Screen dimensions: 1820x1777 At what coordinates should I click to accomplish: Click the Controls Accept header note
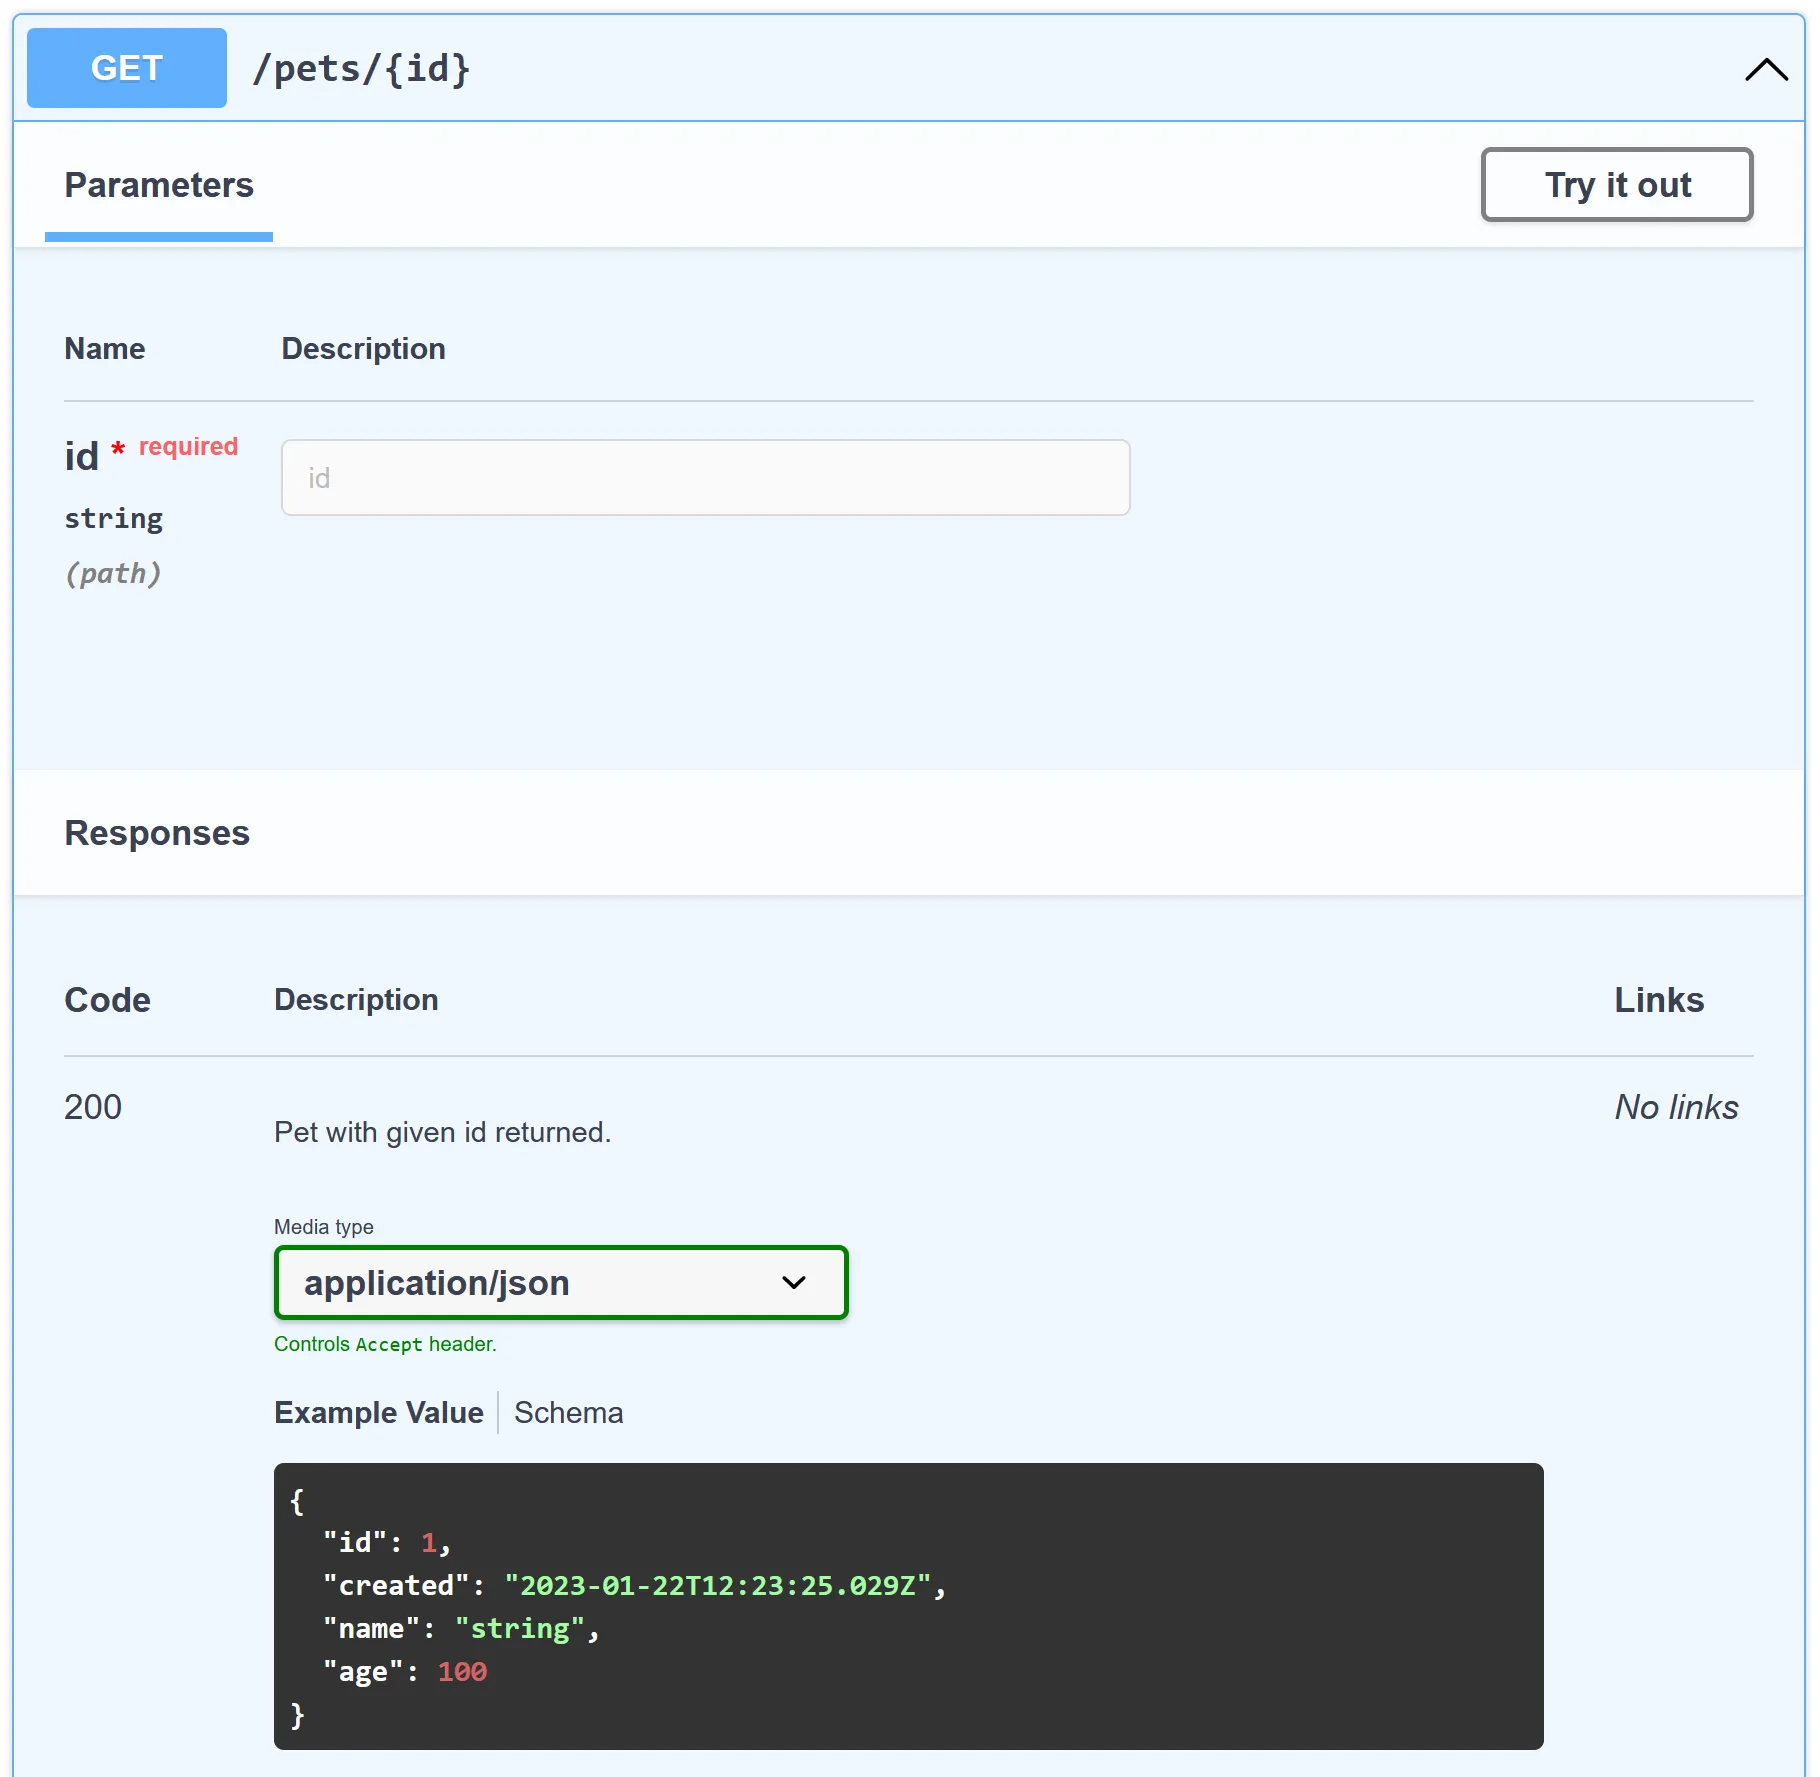tap(385, 1344)
